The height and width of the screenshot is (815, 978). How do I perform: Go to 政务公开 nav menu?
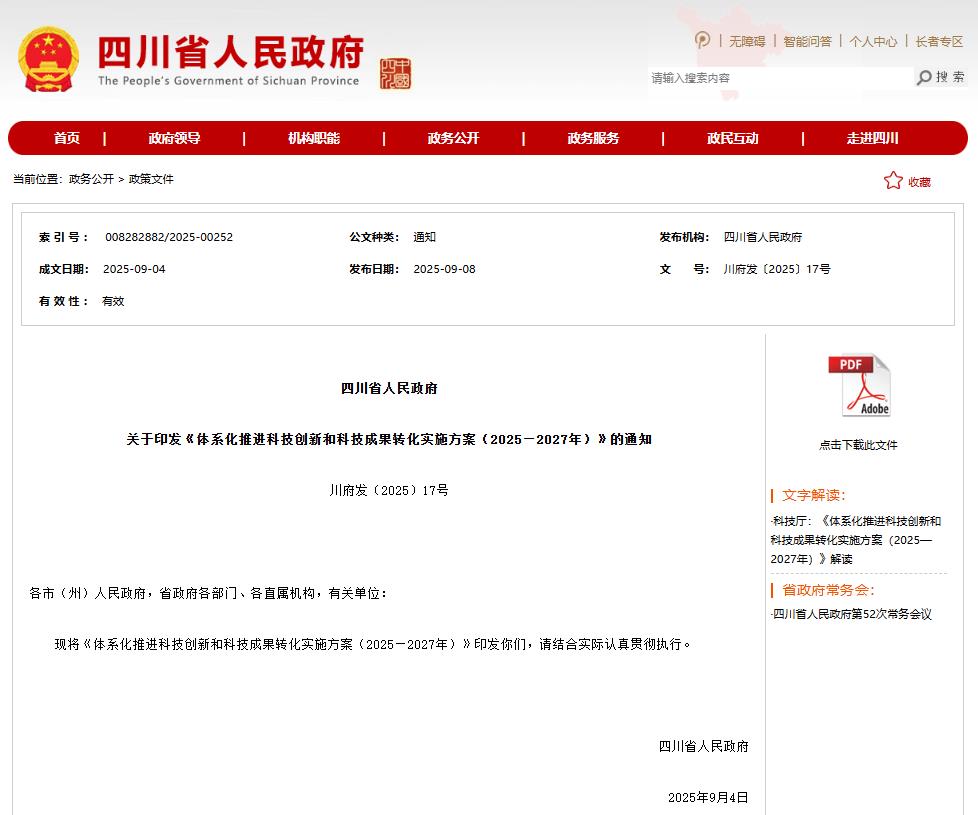coord(453,138)
